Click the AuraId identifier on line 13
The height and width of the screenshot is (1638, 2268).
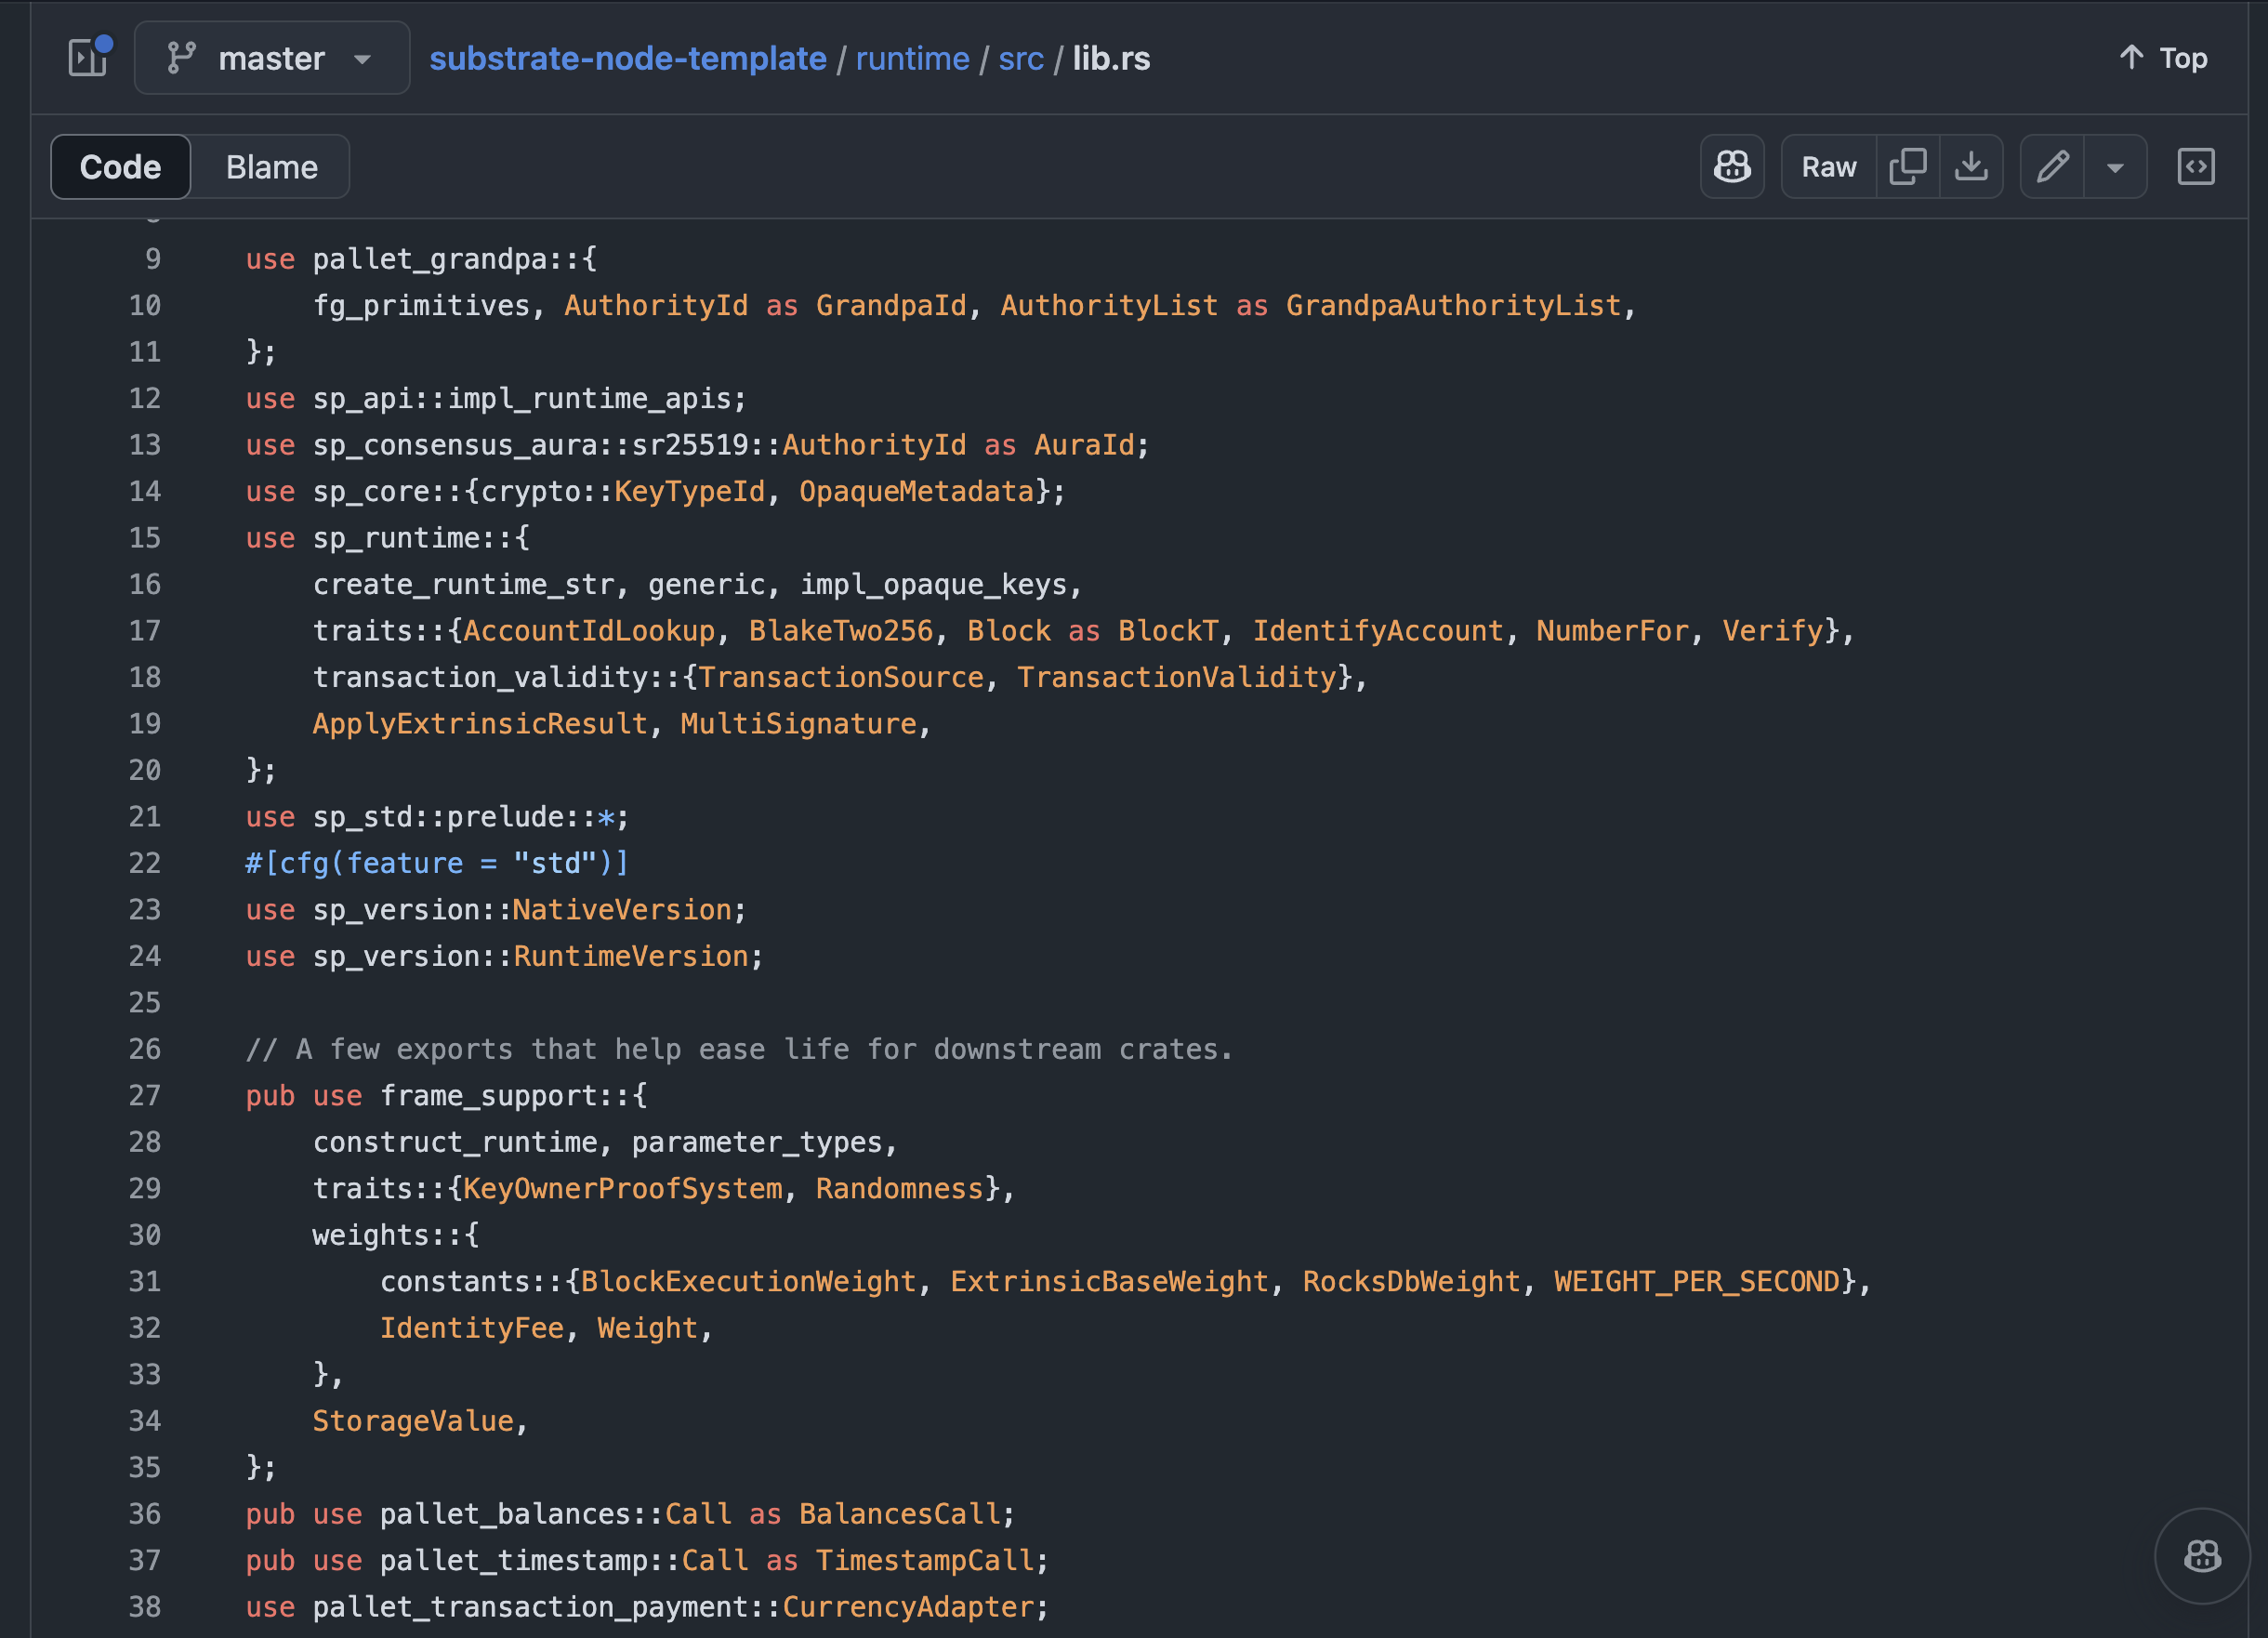tap(1084, 445)
